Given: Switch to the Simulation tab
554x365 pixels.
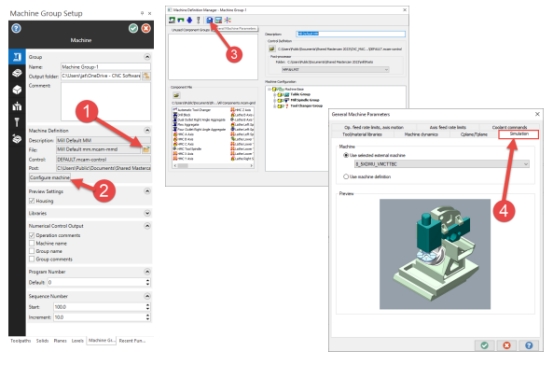Looking at the screenshot, I should [519, 134].
